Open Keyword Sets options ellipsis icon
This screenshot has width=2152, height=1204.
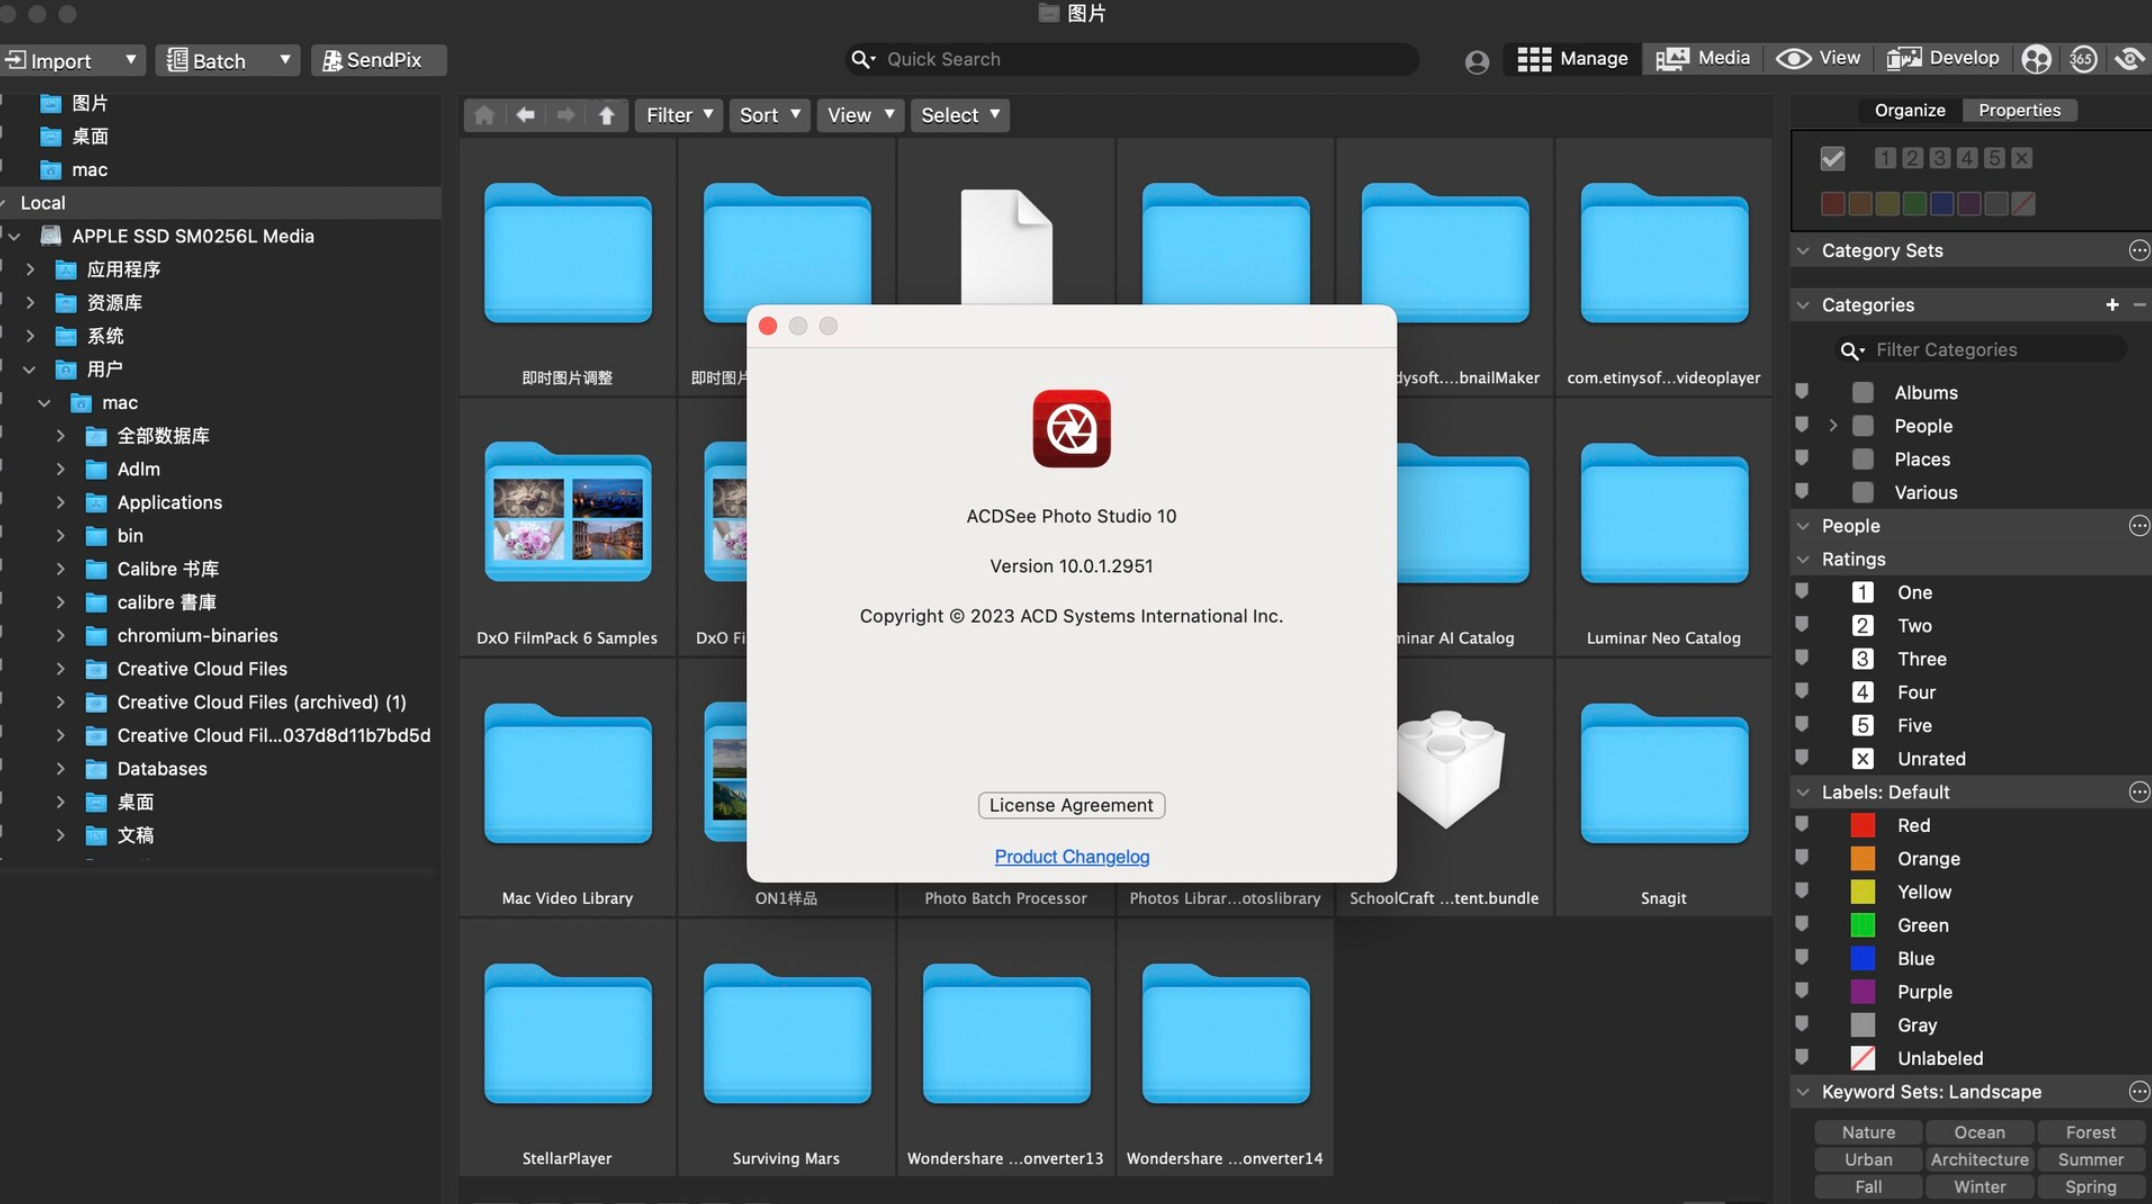[x=2139, y=1092]
